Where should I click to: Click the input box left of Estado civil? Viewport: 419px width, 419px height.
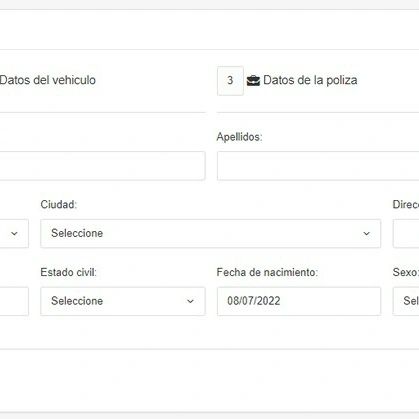[x=14, y=301]
